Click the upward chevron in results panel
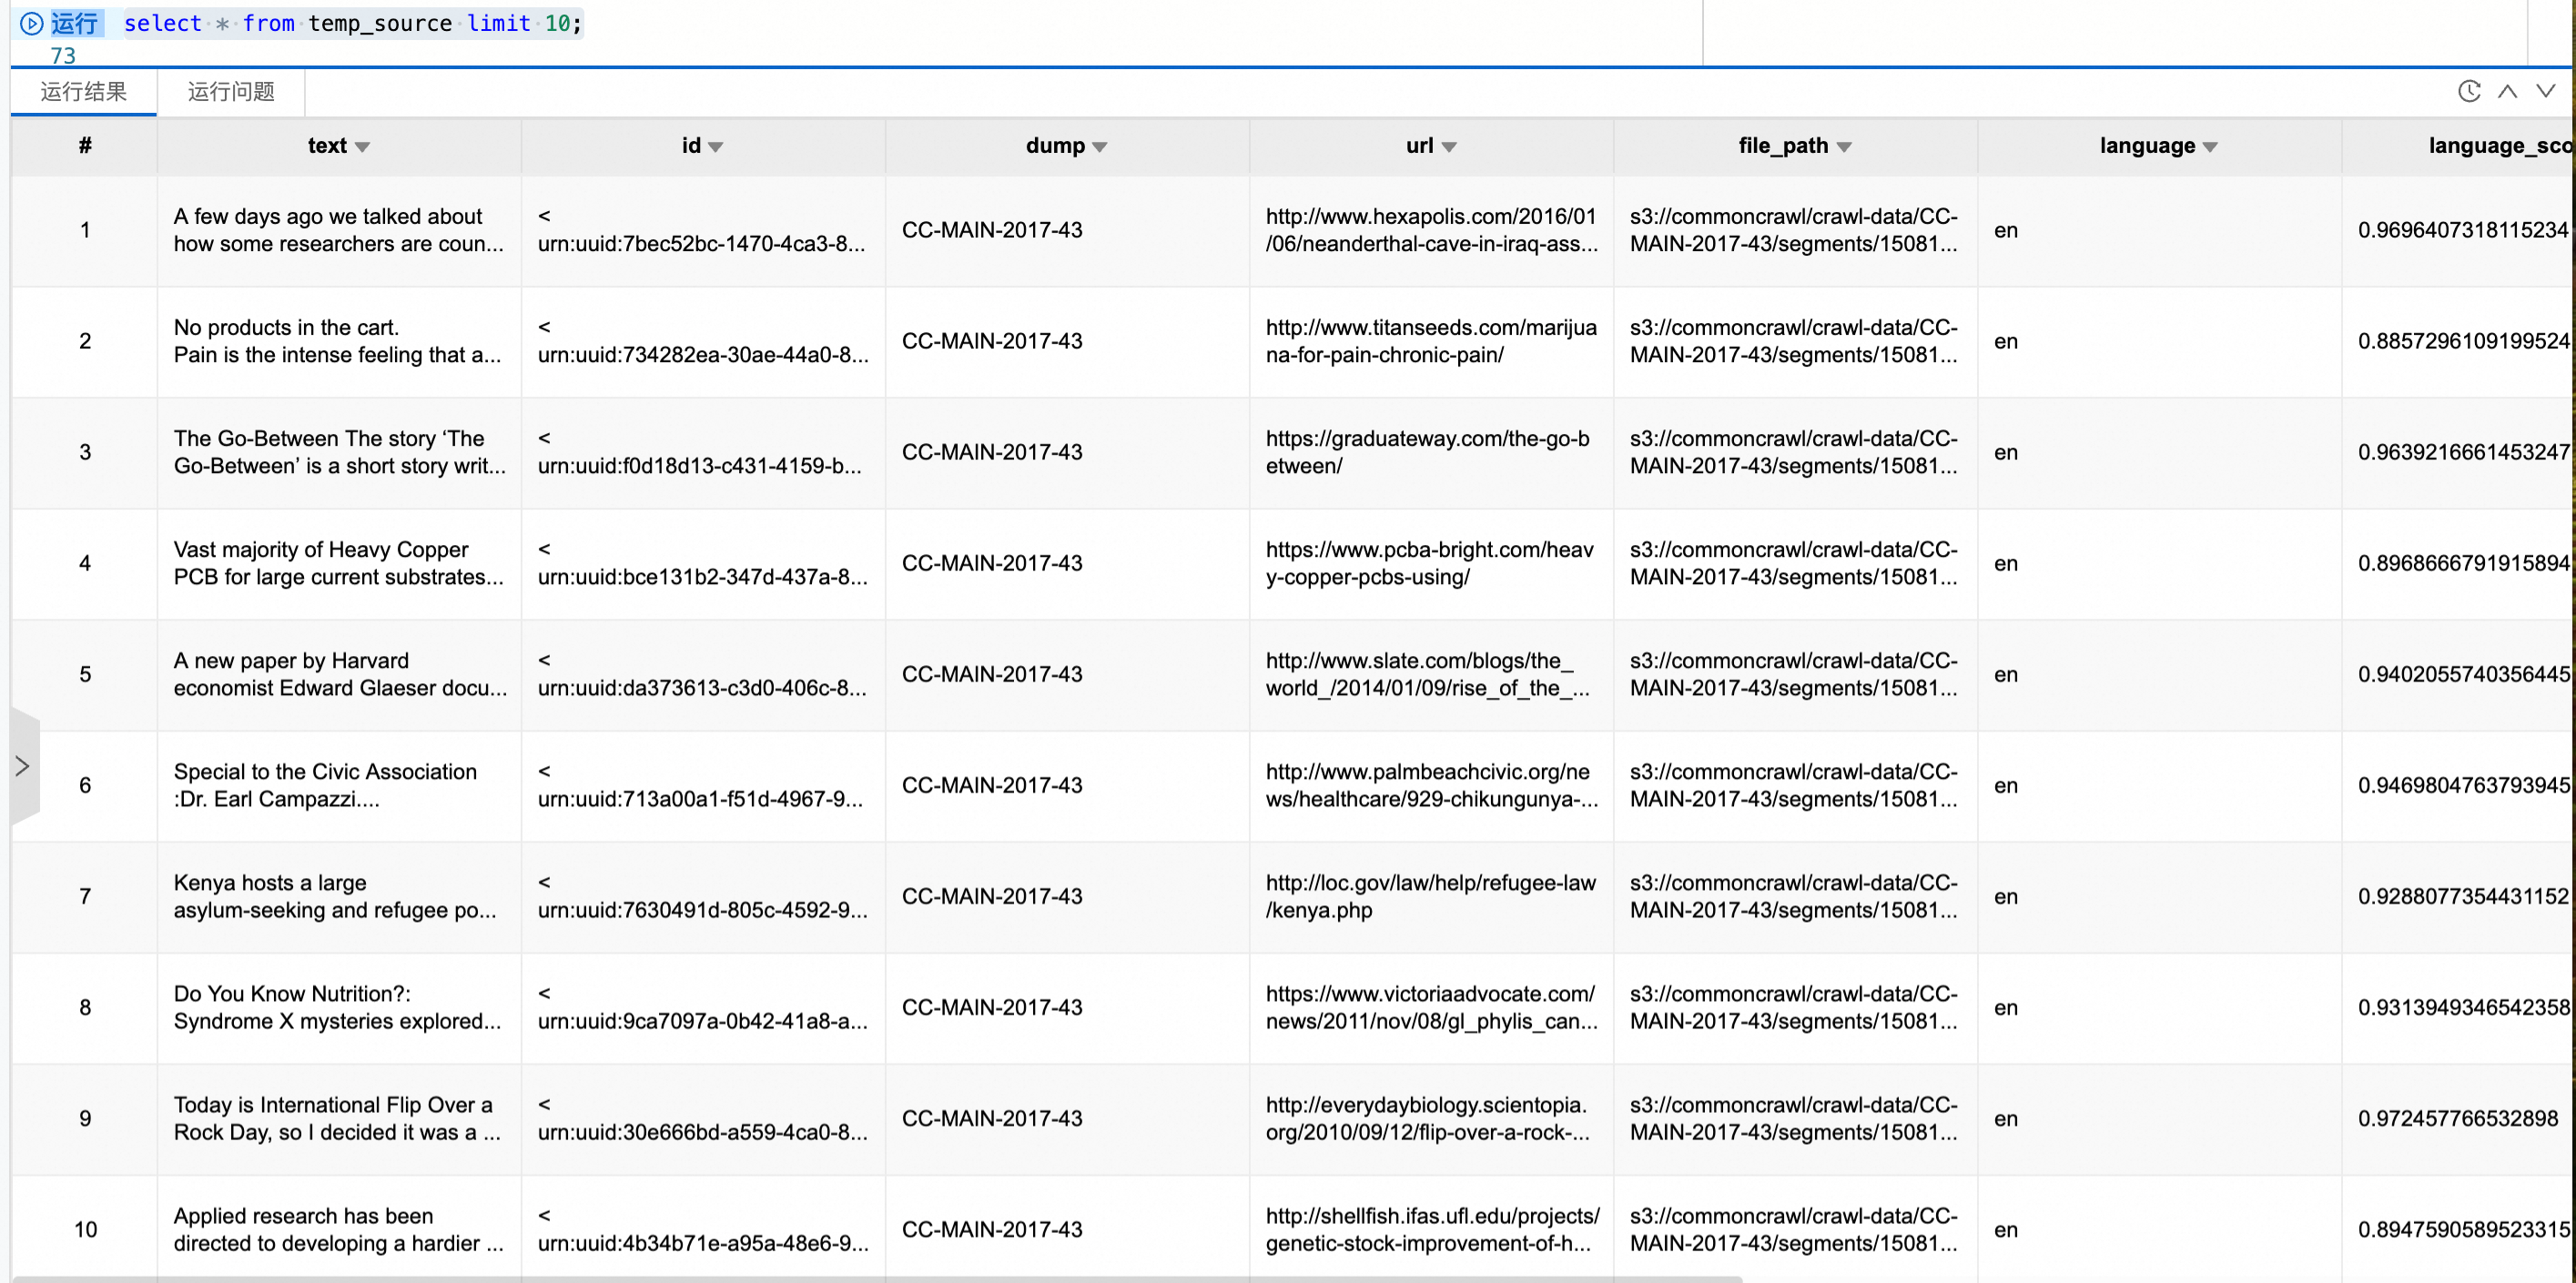This screenshot has height=1283, width=2576. (2507, 91)
